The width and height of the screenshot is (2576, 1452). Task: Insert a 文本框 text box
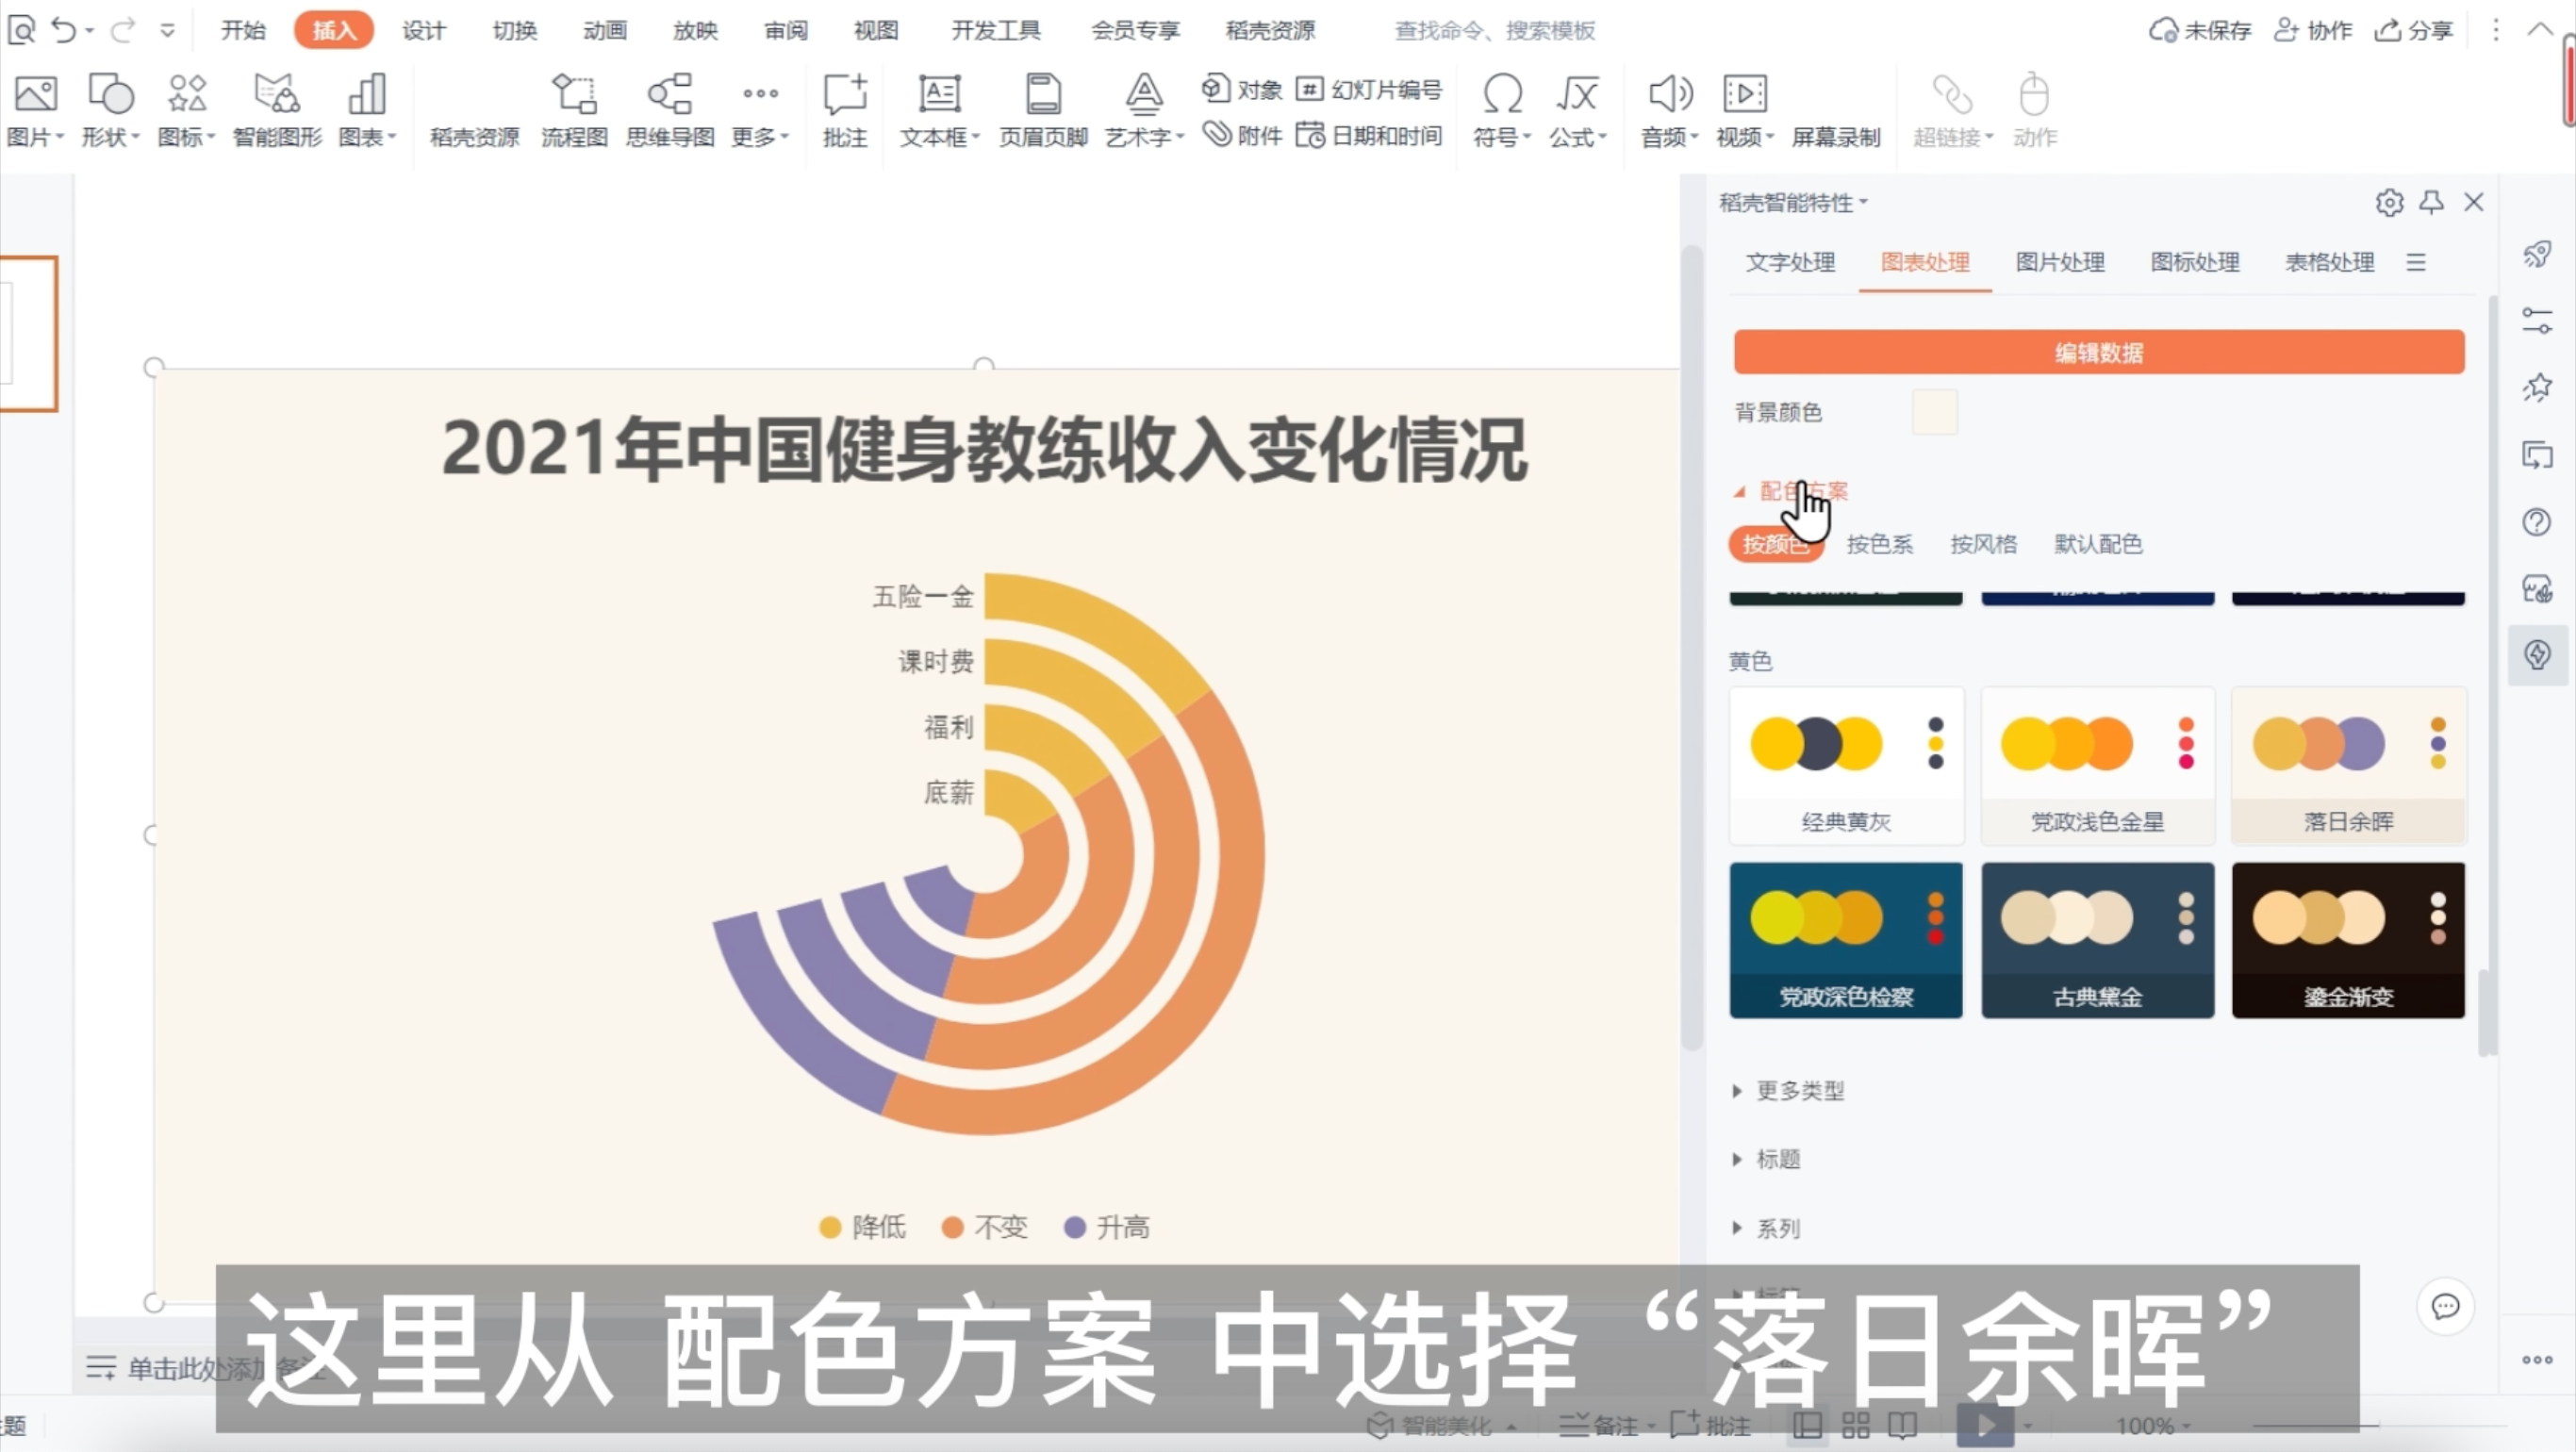[x=939, y=110]
